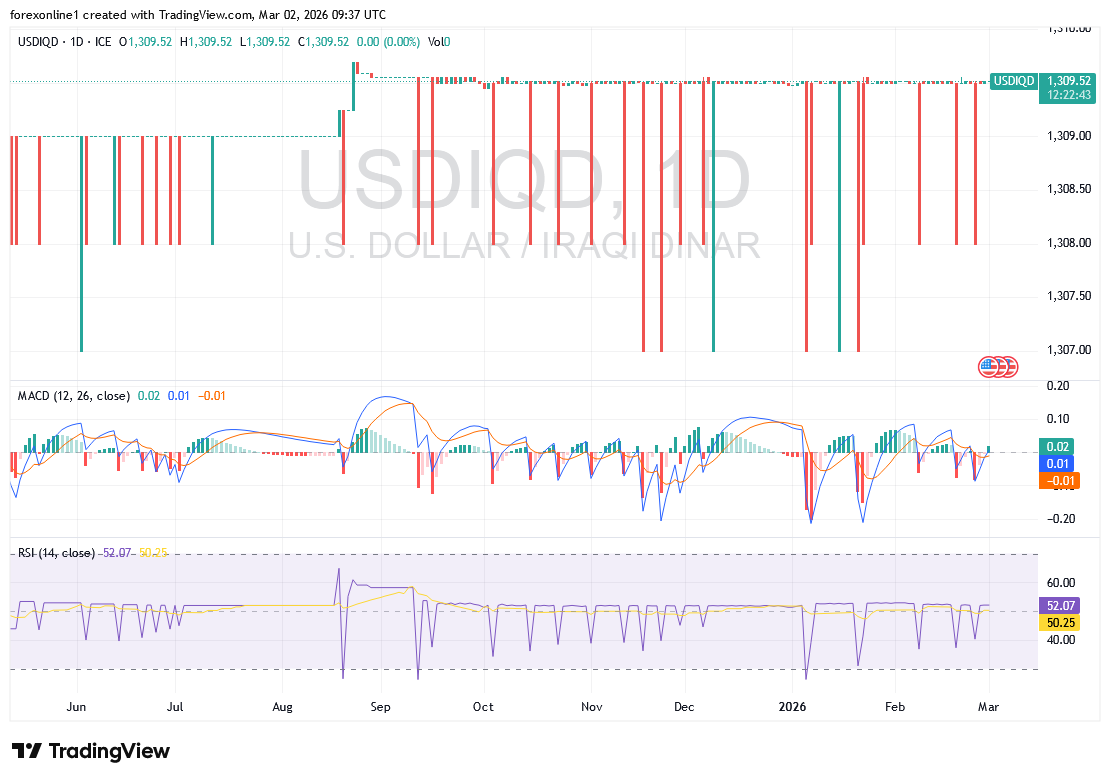Select the 1,309.52 current price badge
Viewport: 1110px width, 781px height.
[1066, 80]
